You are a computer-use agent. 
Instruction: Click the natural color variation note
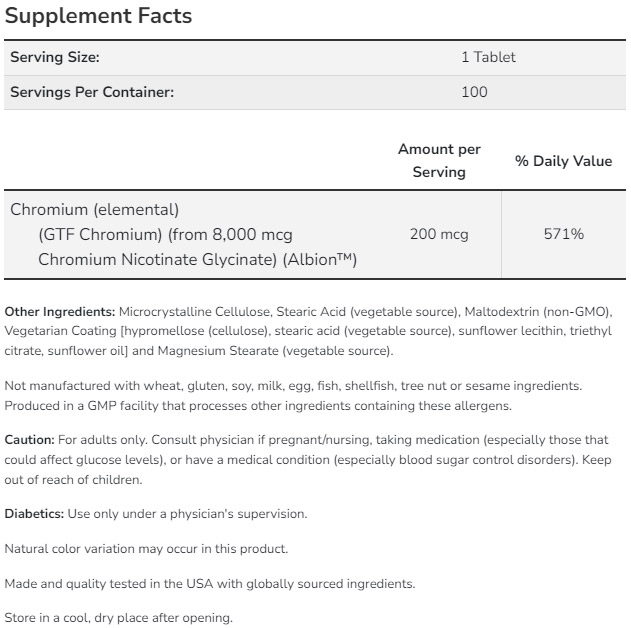click(x=146, y=549)
